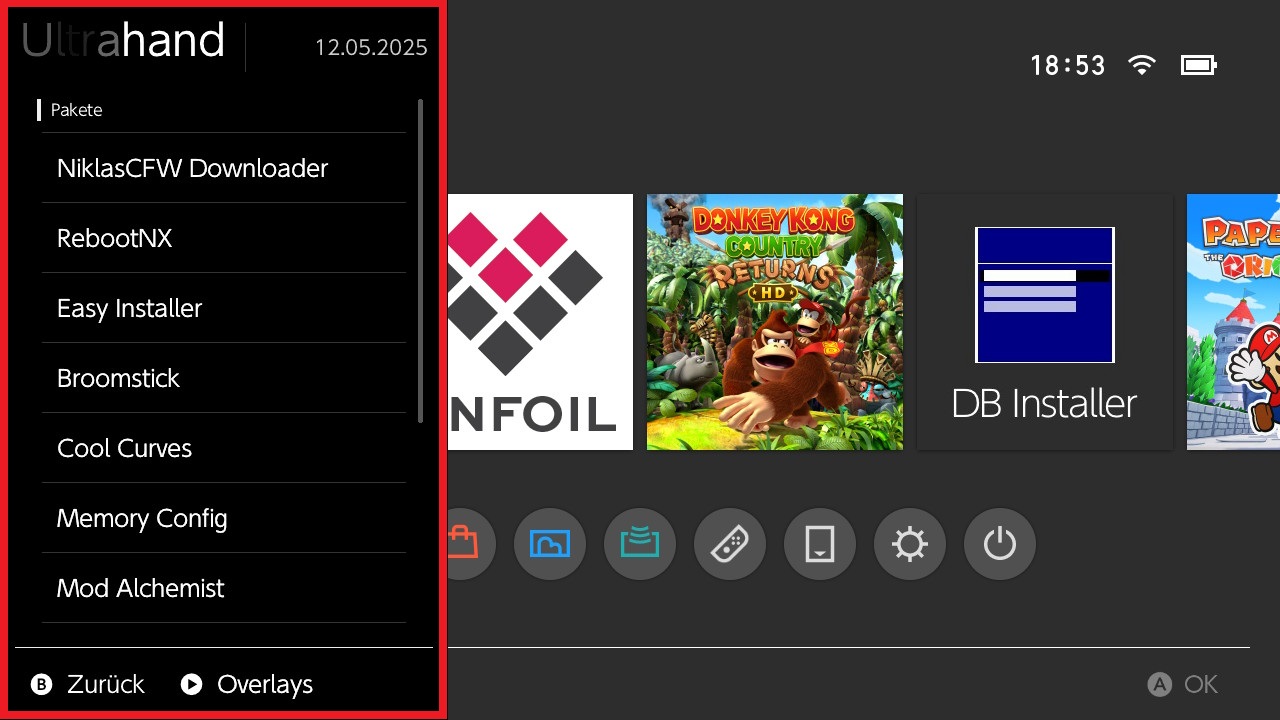The height and width of the screenshot is (720, 1280).
Task: Open the Power/Sleep Mode icon
Action: click(1000, 545)
